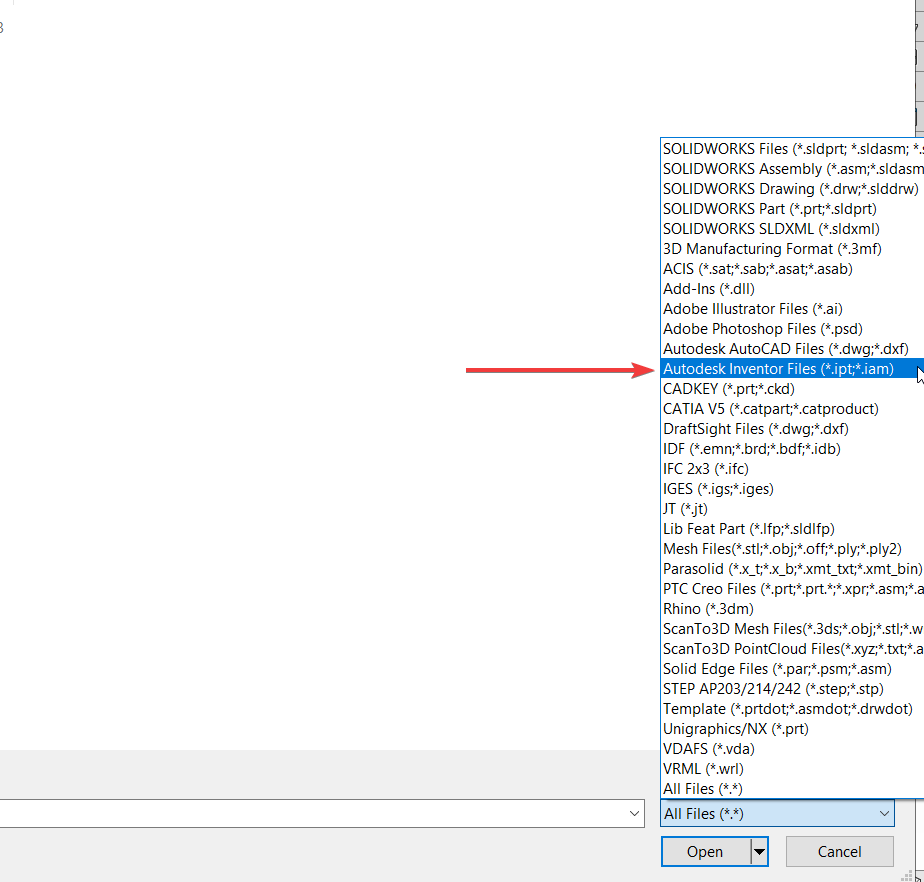Click the Cancel button
924x882 pixels.
[839, 852]
